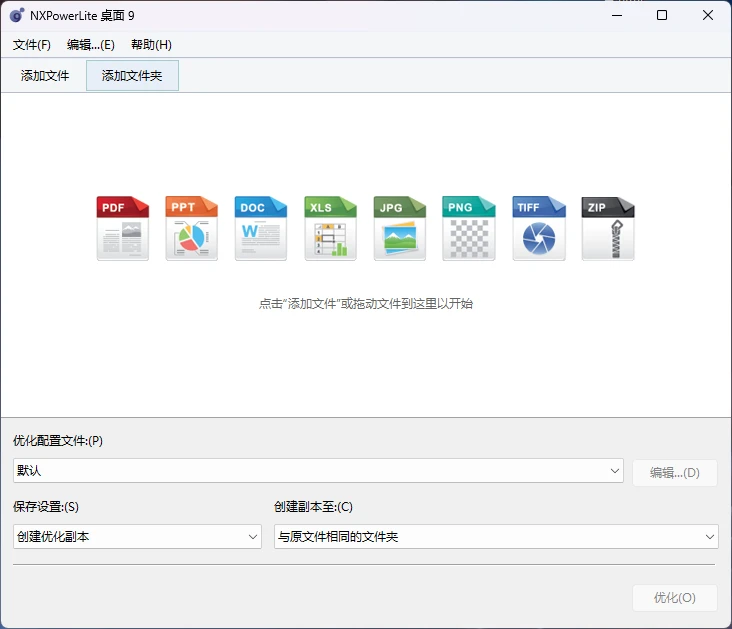Expand the 优化配置文件 dropdown showing 默认
The width and height of the screenshot is (732, 629).
click(318, 471)
